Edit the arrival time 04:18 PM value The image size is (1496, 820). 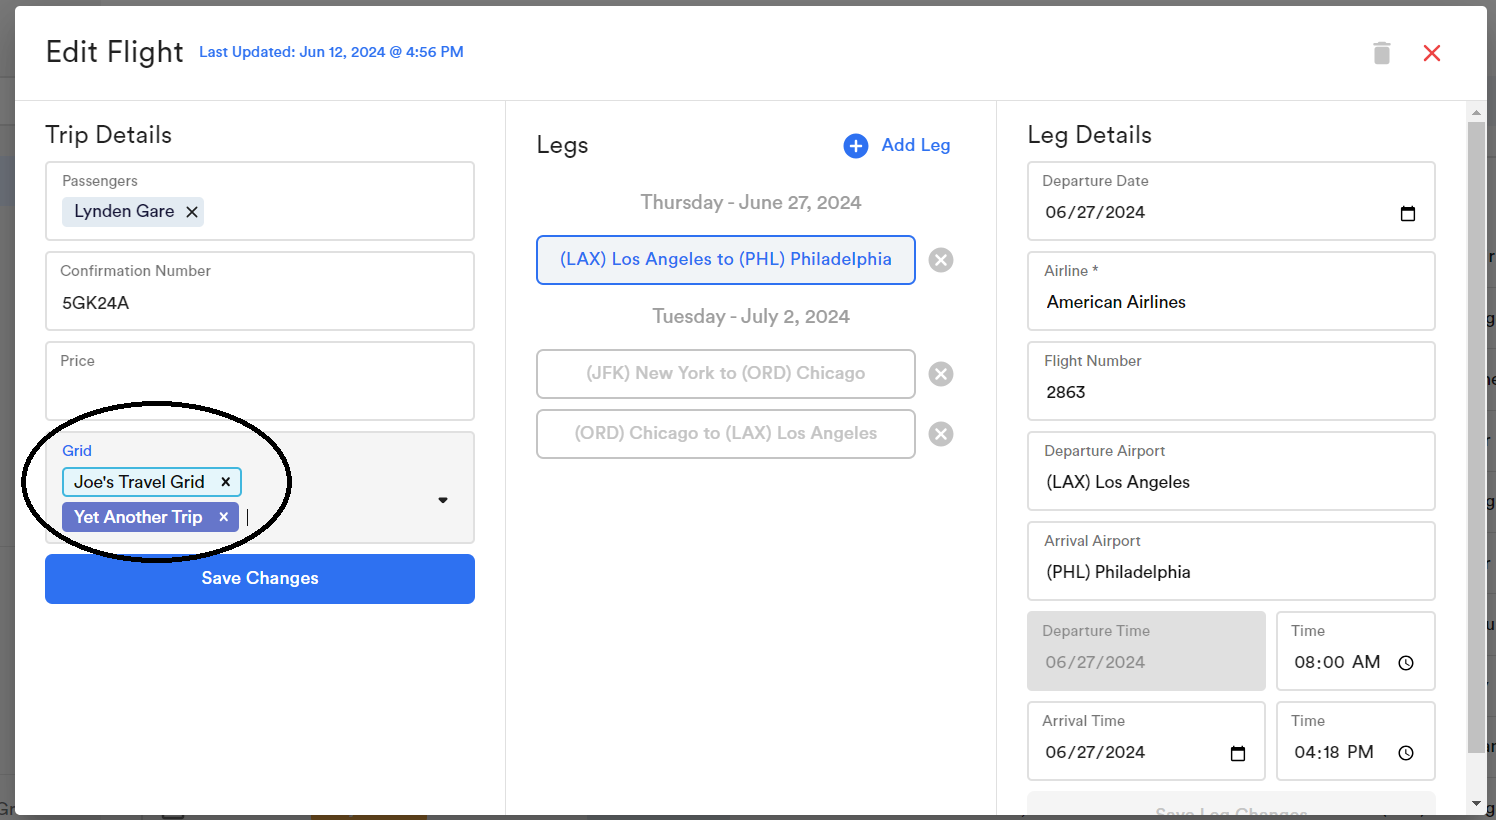click(x=1334, y=752)
